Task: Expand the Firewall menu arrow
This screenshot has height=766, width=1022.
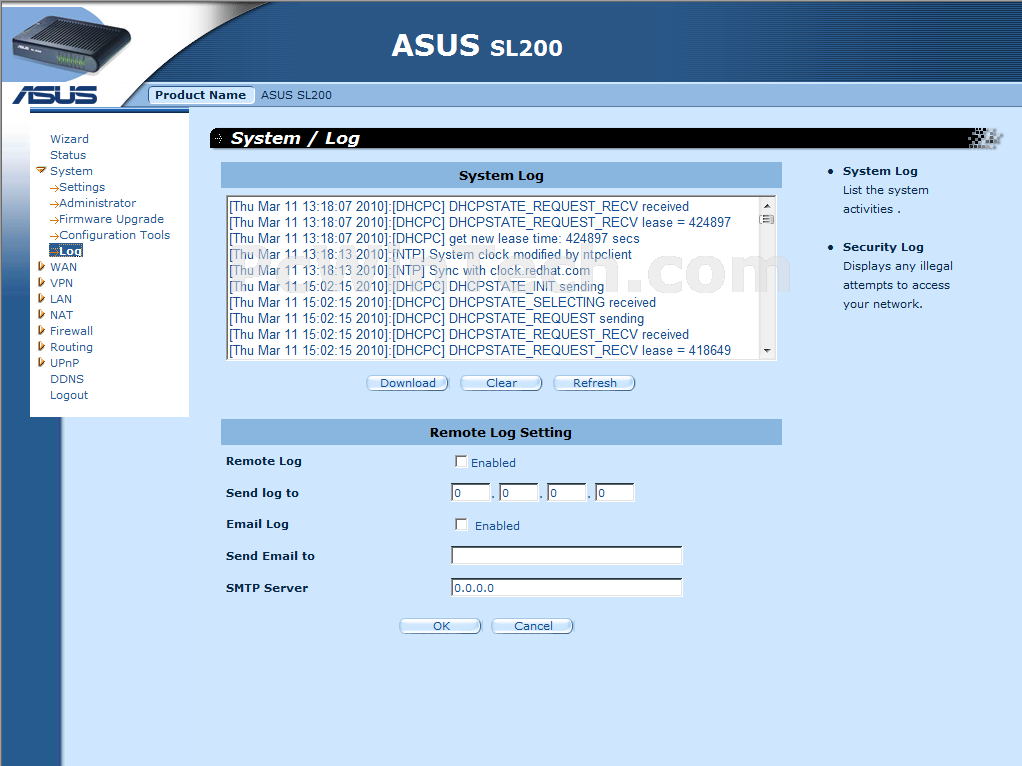Action: click(41, 331)
